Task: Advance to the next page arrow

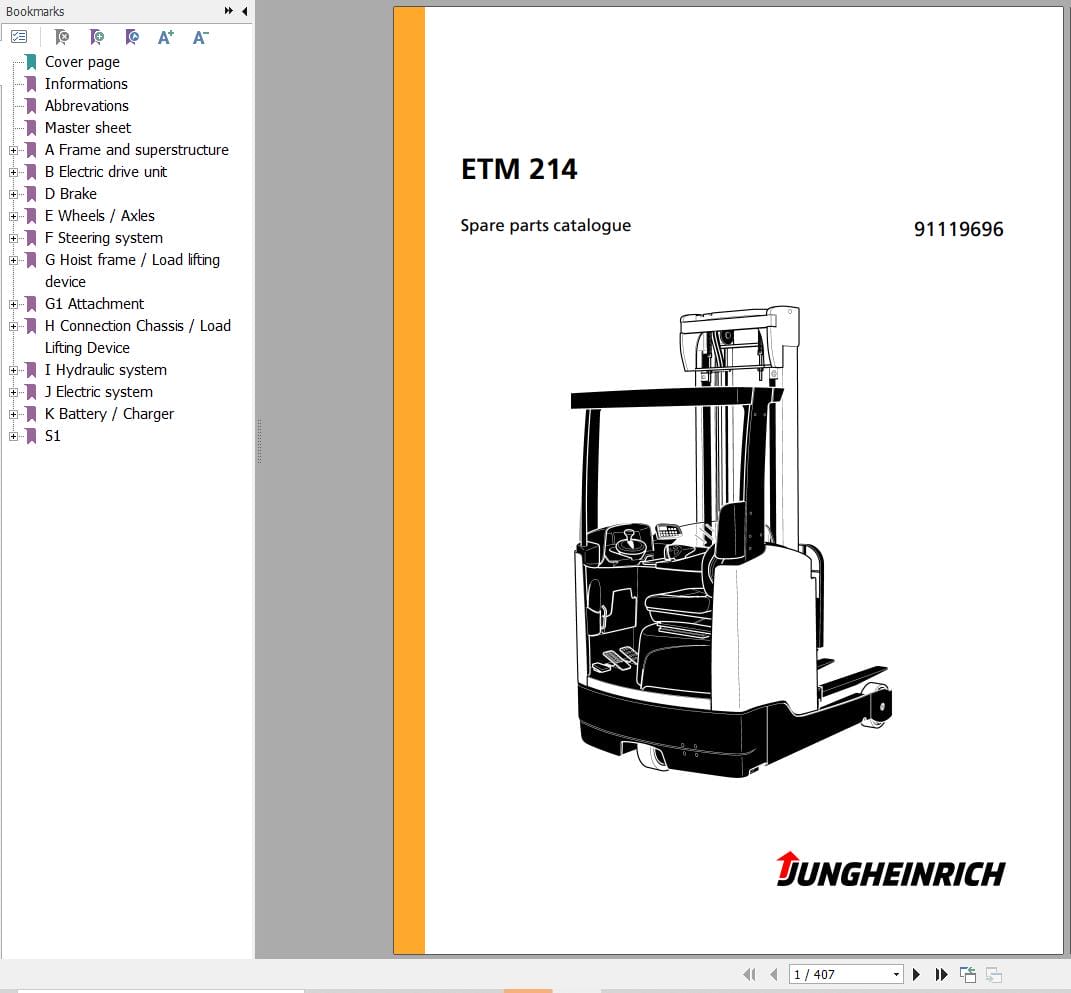Action: (x=917, y=974)
